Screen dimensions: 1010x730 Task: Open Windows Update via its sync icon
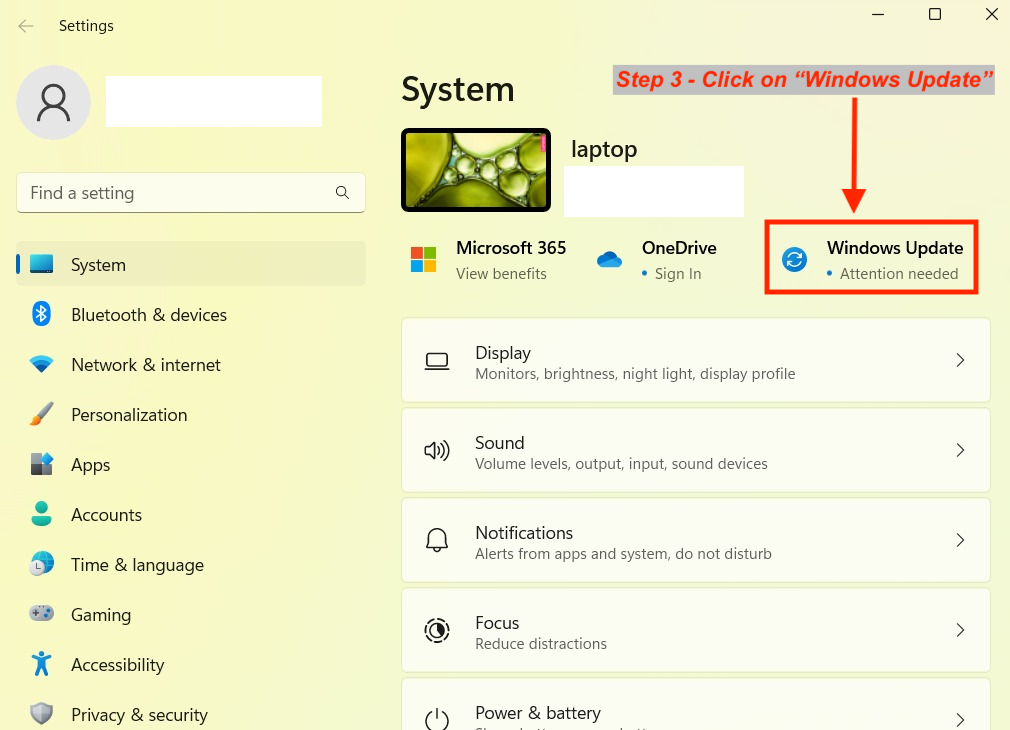pos(794,258)
